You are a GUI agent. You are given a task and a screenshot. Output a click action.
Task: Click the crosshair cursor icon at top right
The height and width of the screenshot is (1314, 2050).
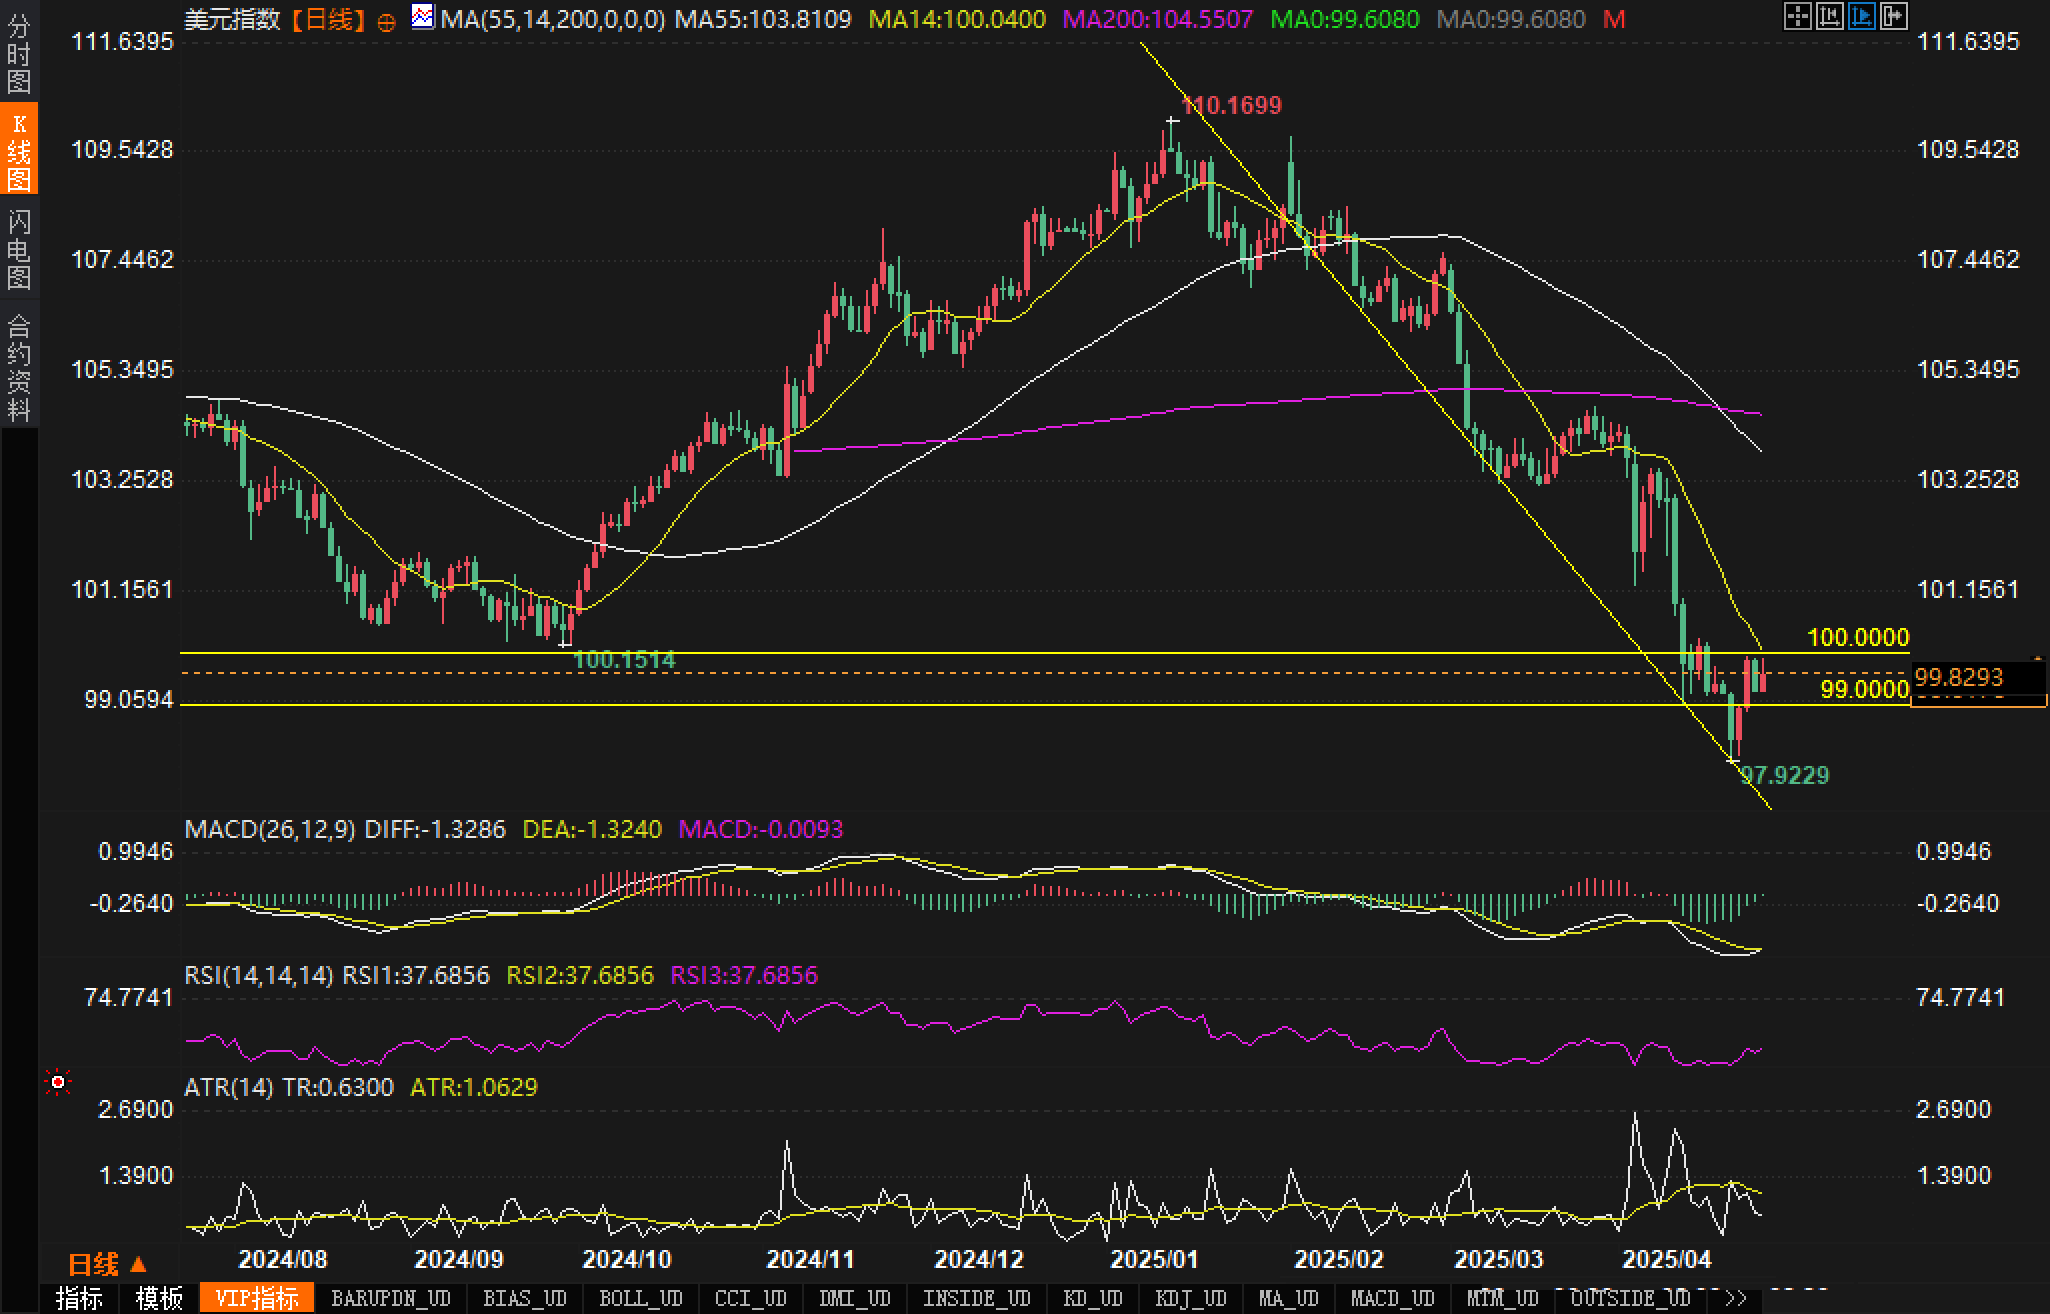[x=1797, y=16]
